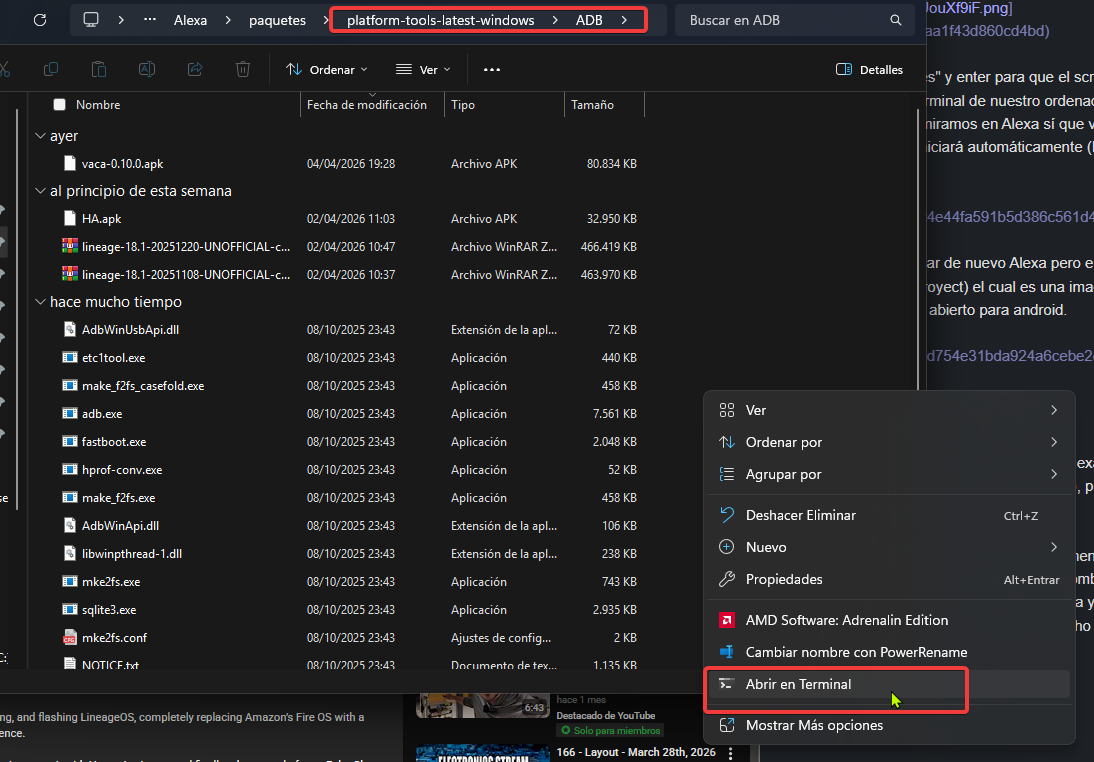Choose 'Propiedades' in context menu
The width and height of the screenshot is (1094, 762).
click(784, 579)
